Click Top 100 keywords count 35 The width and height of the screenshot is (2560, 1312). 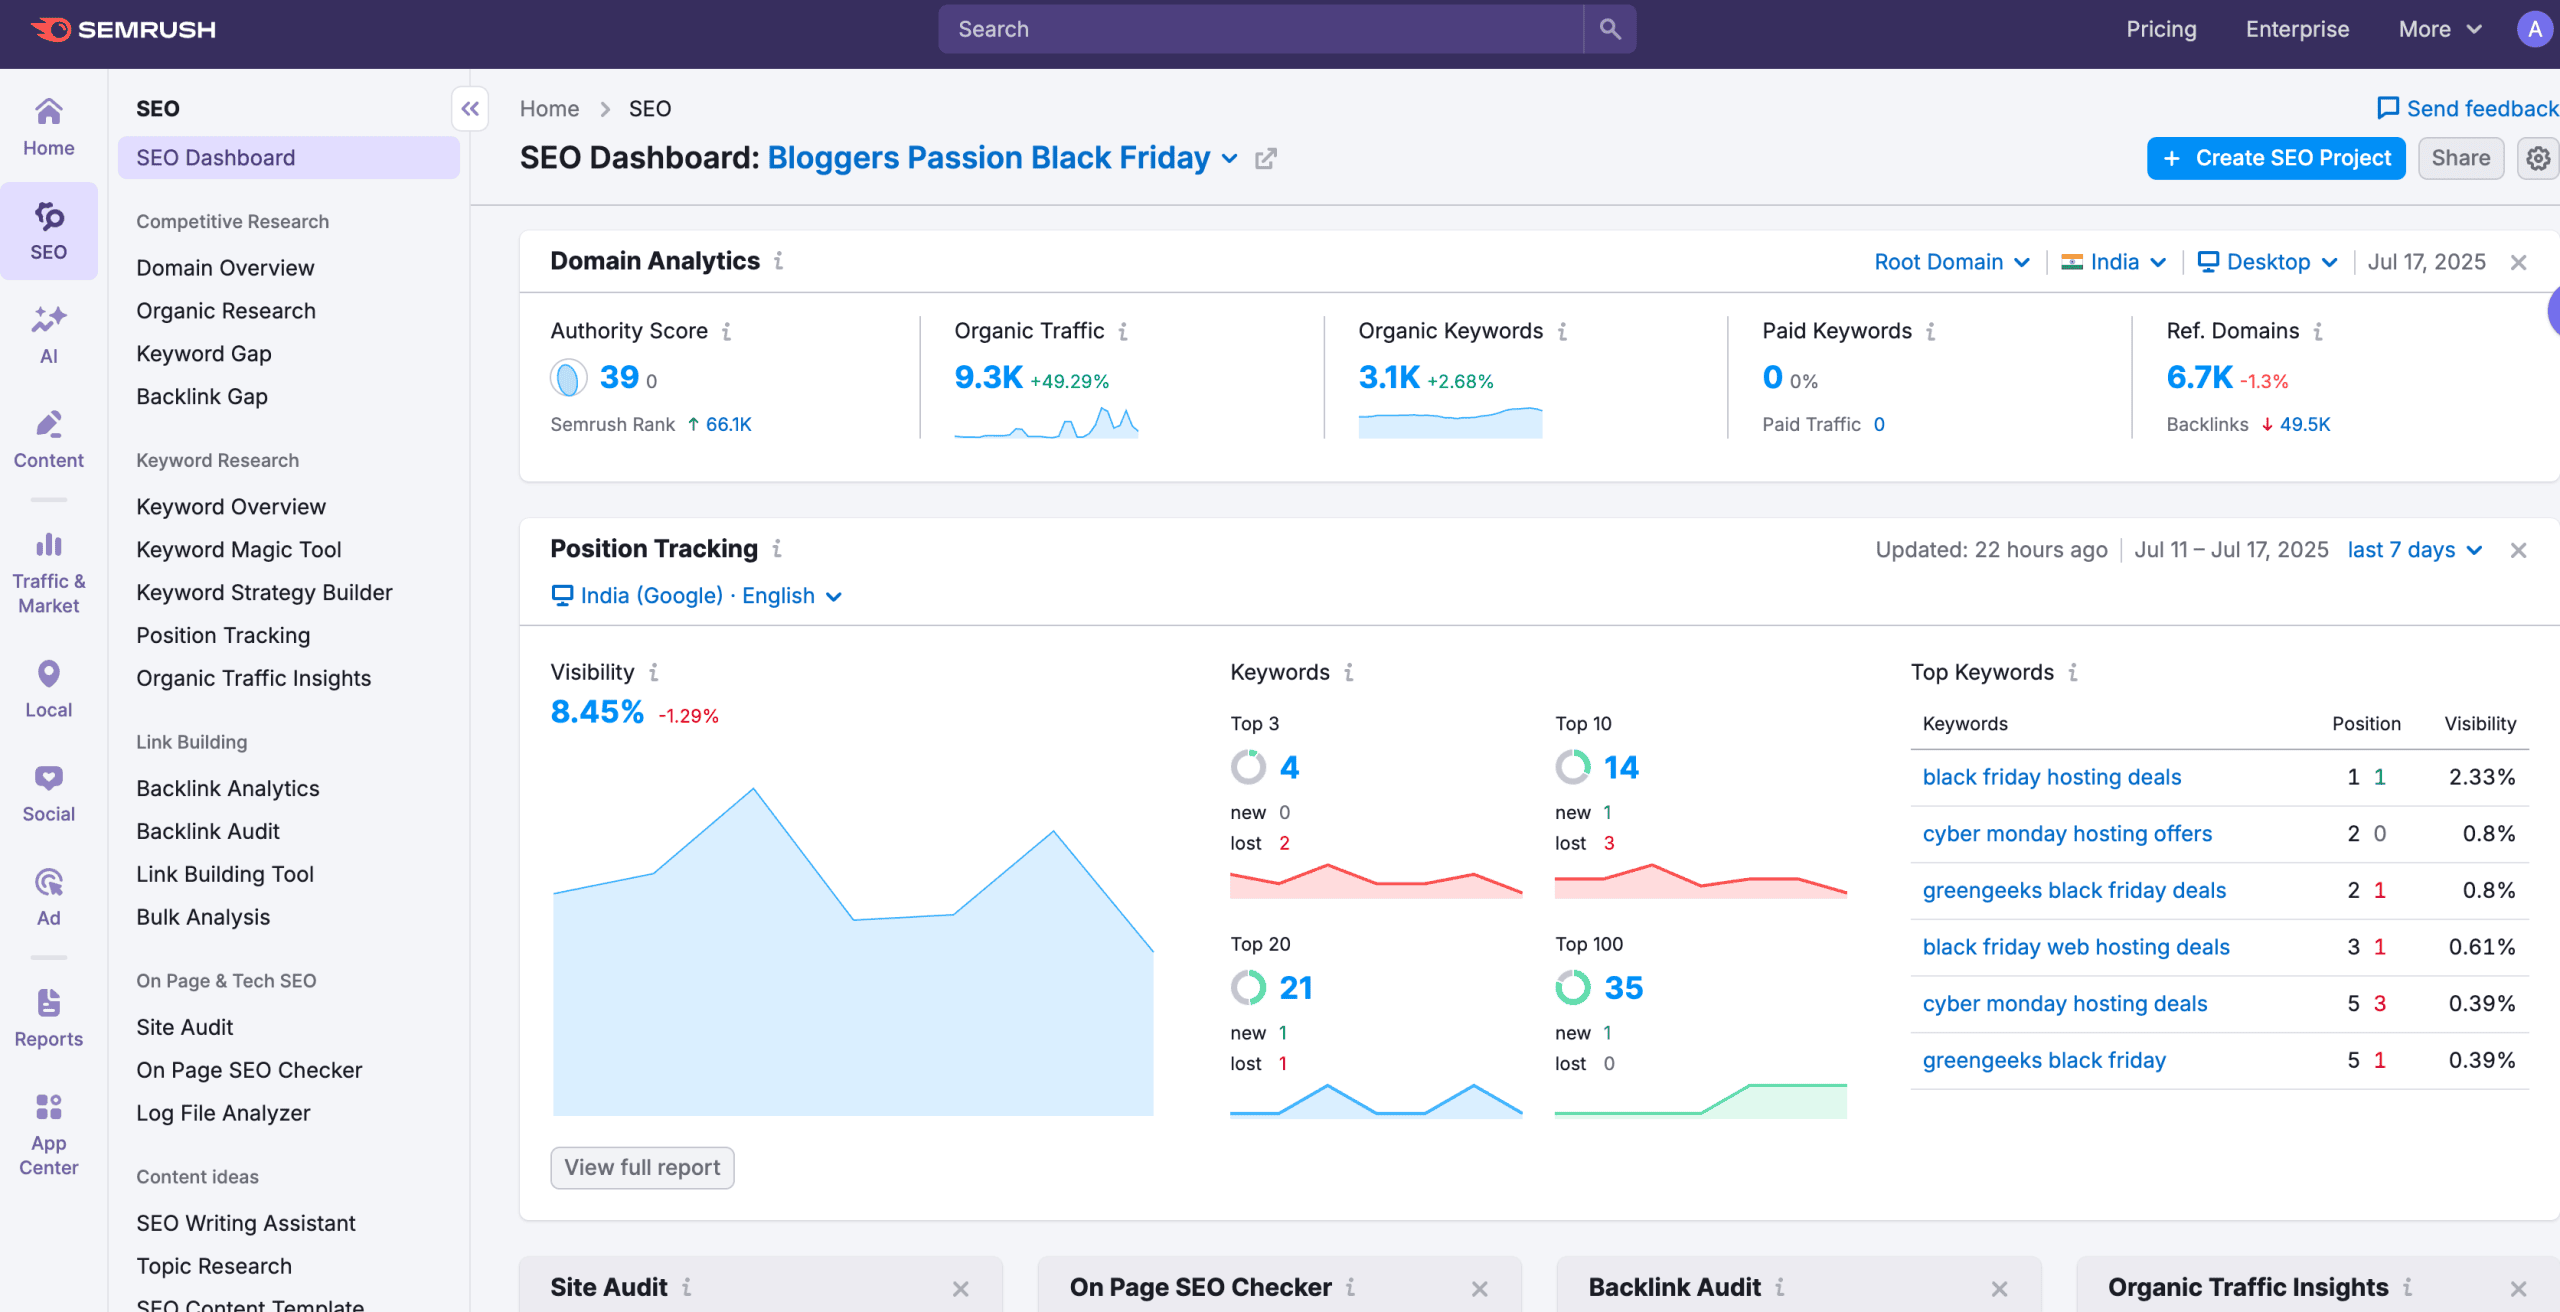(1623, 988)
